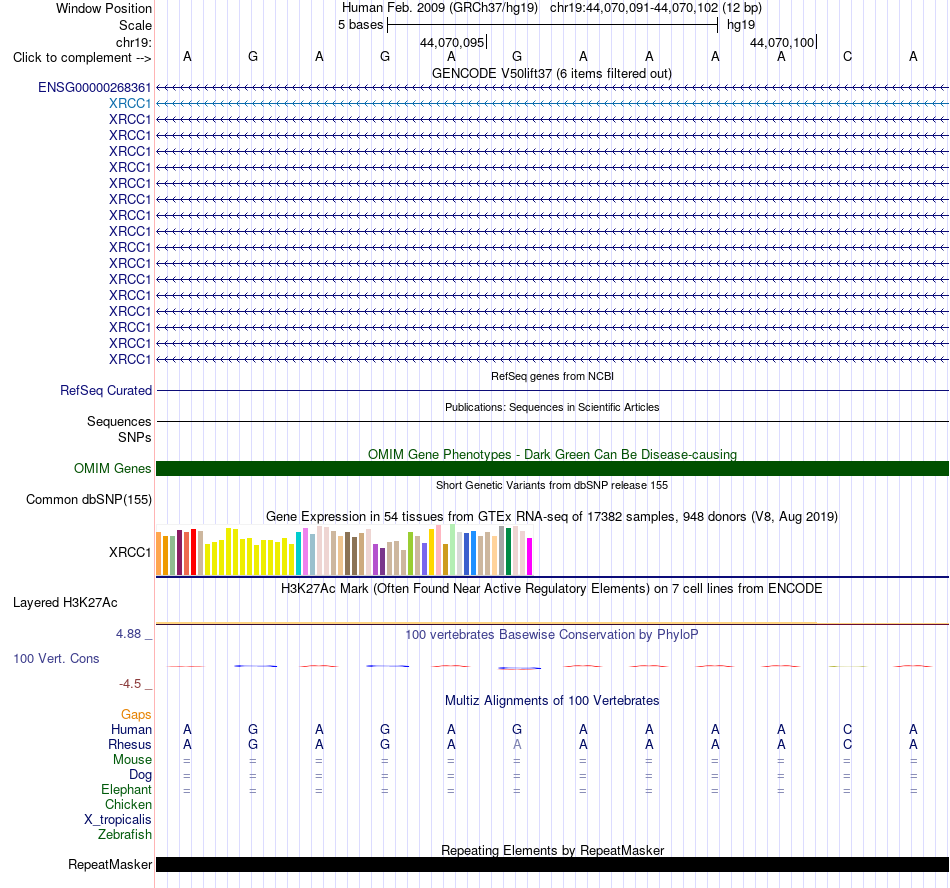Click Repeating Elements by RepeatMasker title
950x888 pixels.
pyautogui.click(x=553, y=850)
